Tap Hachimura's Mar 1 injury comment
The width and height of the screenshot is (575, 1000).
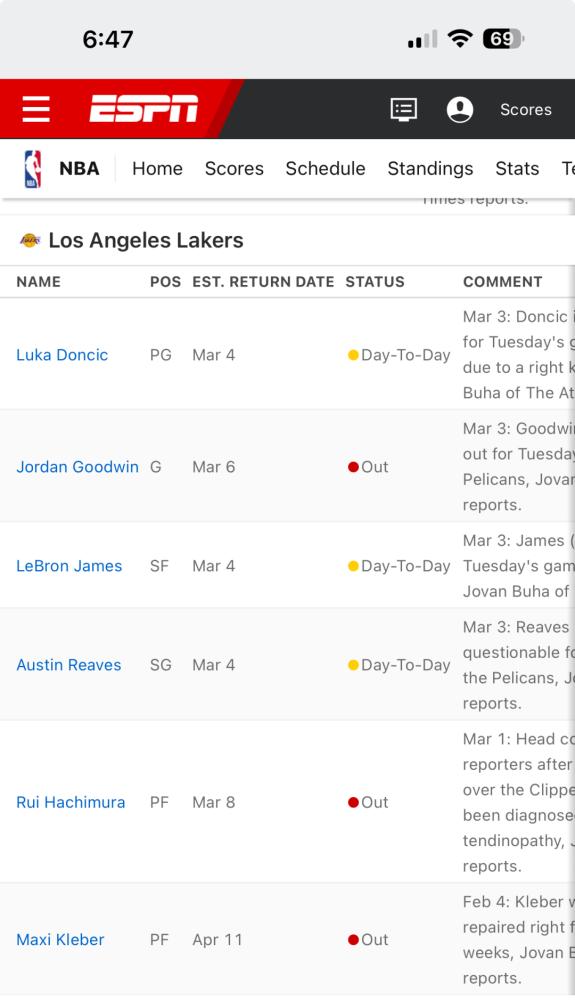tap(518, 802)
